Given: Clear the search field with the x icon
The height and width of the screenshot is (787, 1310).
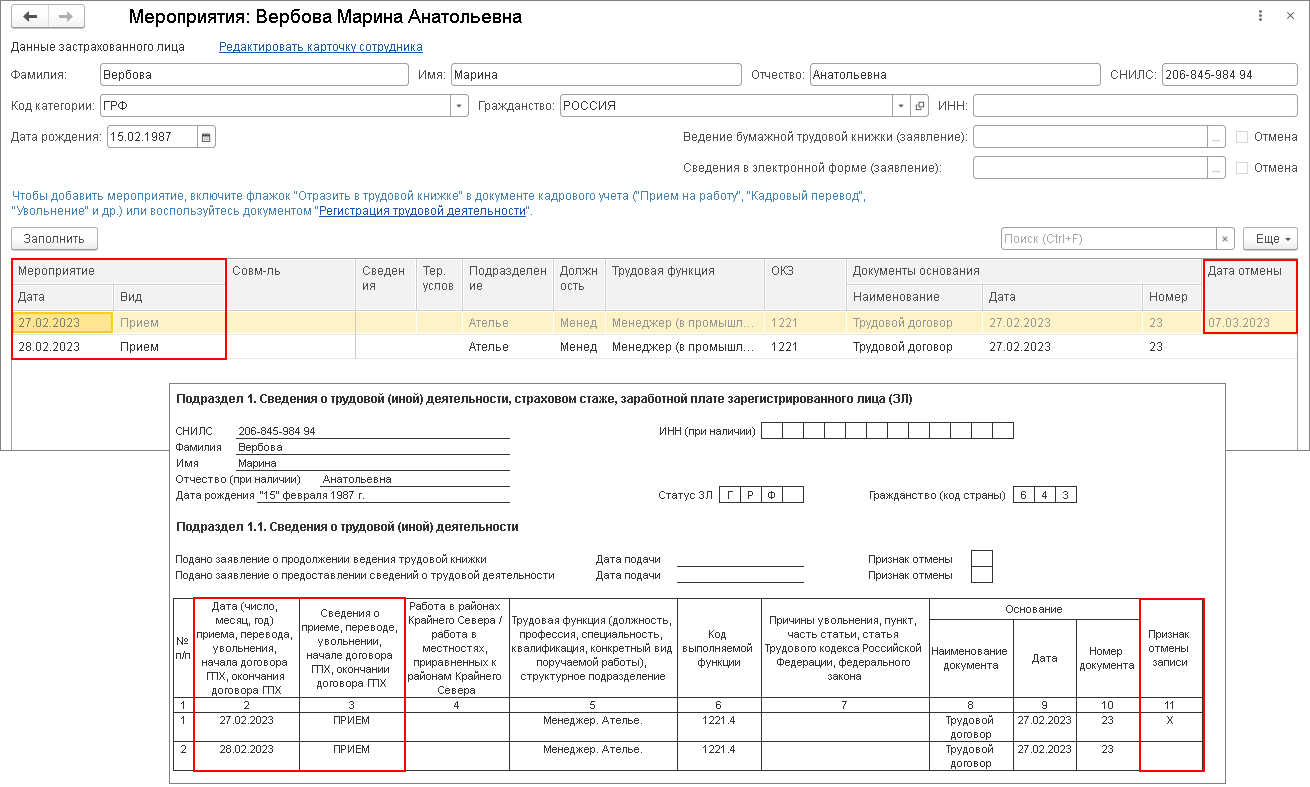Looking at the screenshot, I should click(1225, 239).
